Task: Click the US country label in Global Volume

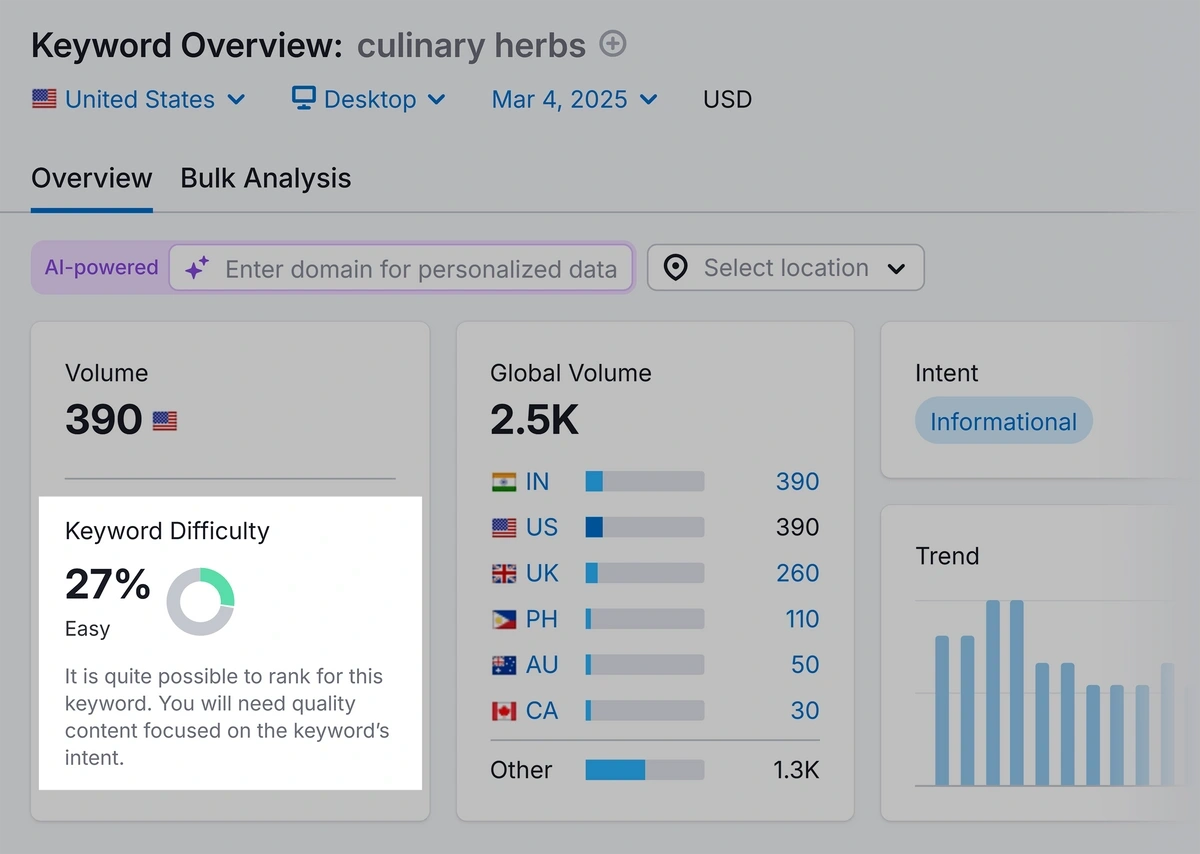Action: (x=542, y=528)
